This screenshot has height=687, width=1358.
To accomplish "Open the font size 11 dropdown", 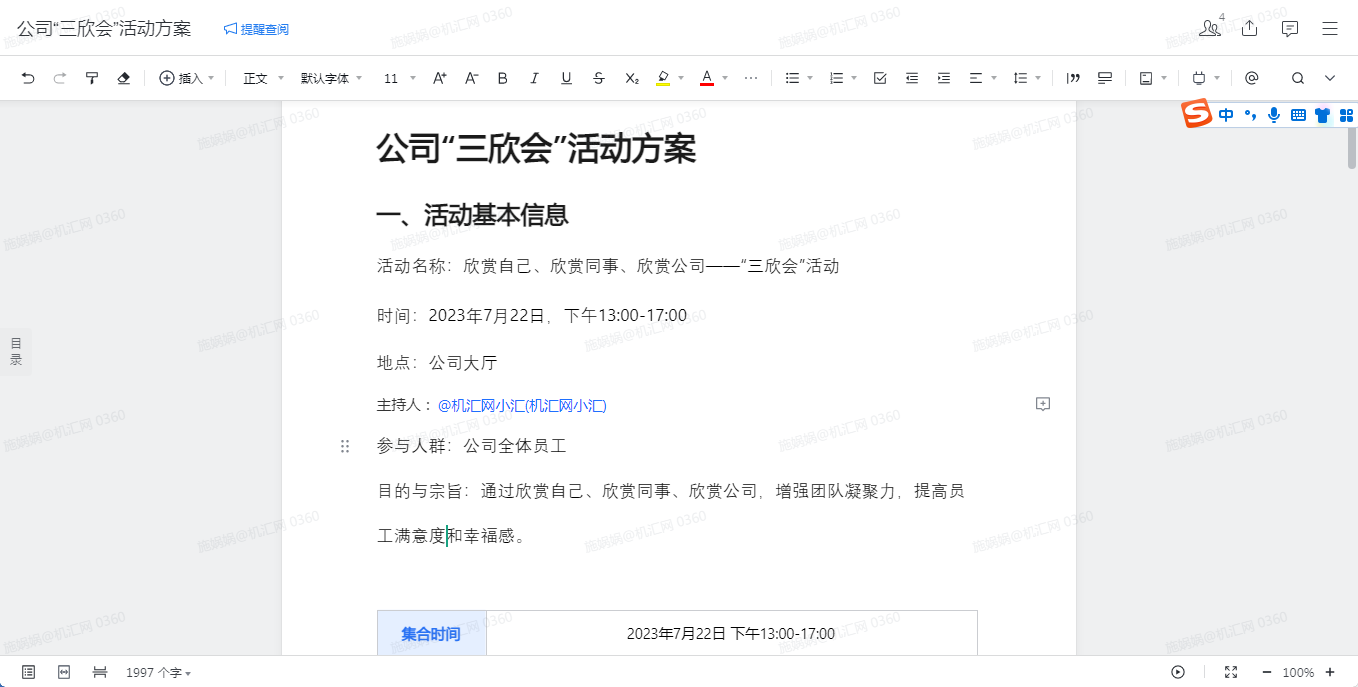I will pyautogui.click(x=398, y=78).
